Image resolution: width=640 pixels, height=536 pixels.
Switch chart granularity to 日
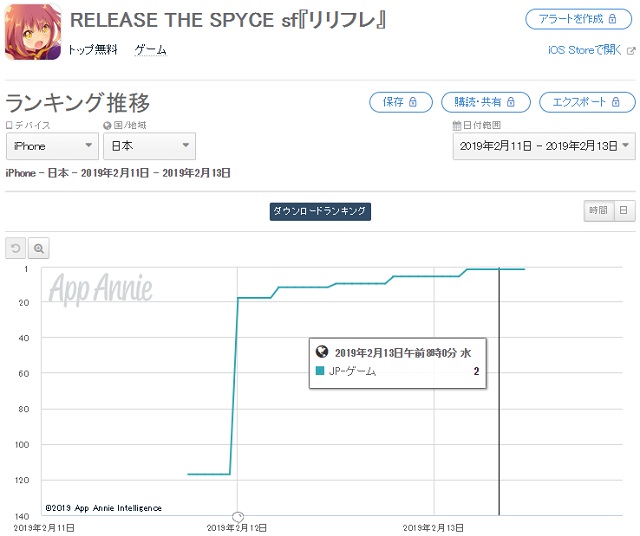[624, 211]
